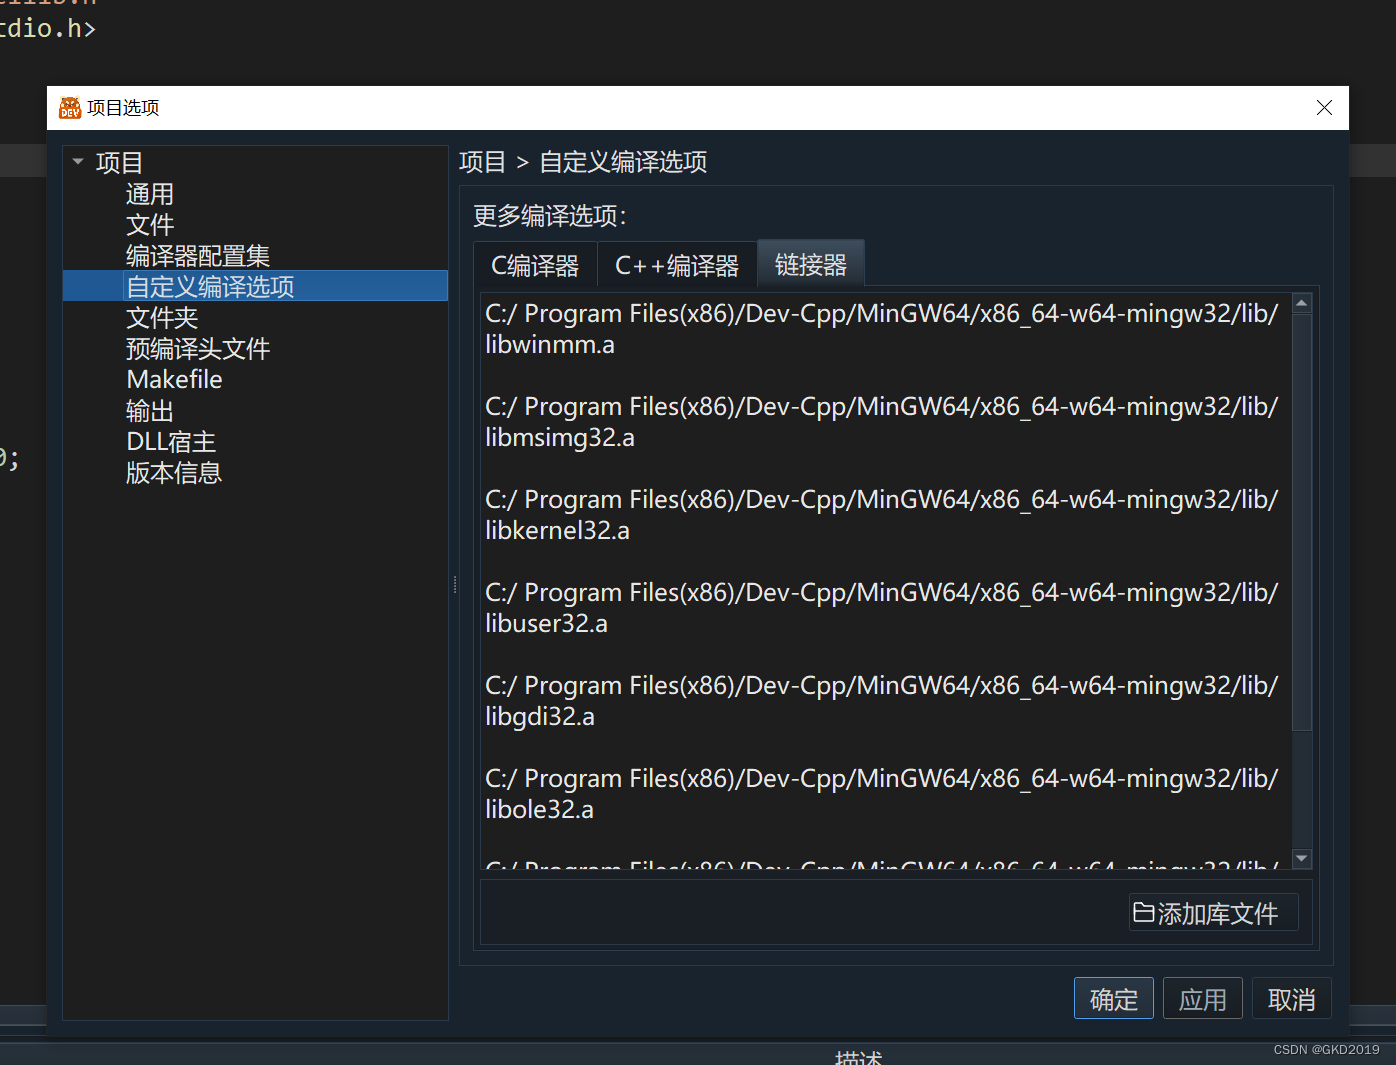The width and height of the screenshot is (1396, 1065).
Task: Select 版本信息 settings page
Action: [173, 472]
